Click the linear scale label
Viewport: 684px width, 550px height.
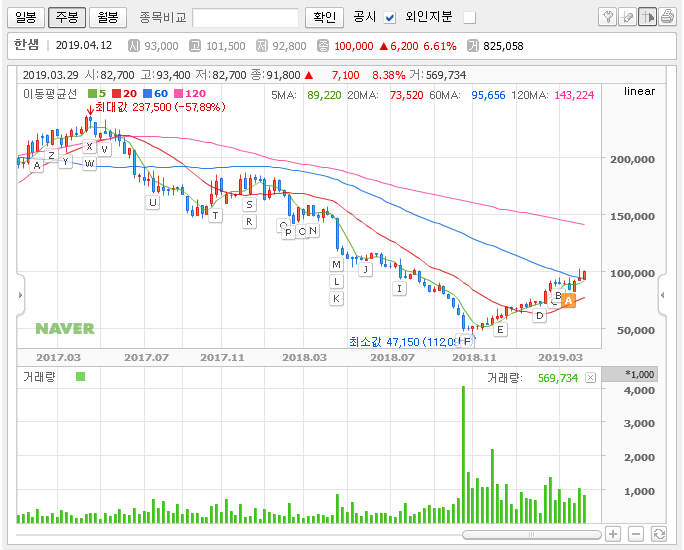point(639,91)
